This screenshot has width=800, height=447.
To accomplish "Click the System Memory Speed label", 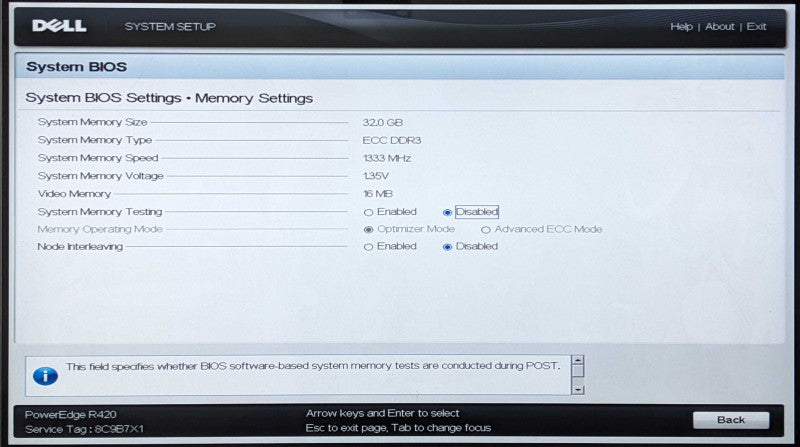I will coord(98,158).
